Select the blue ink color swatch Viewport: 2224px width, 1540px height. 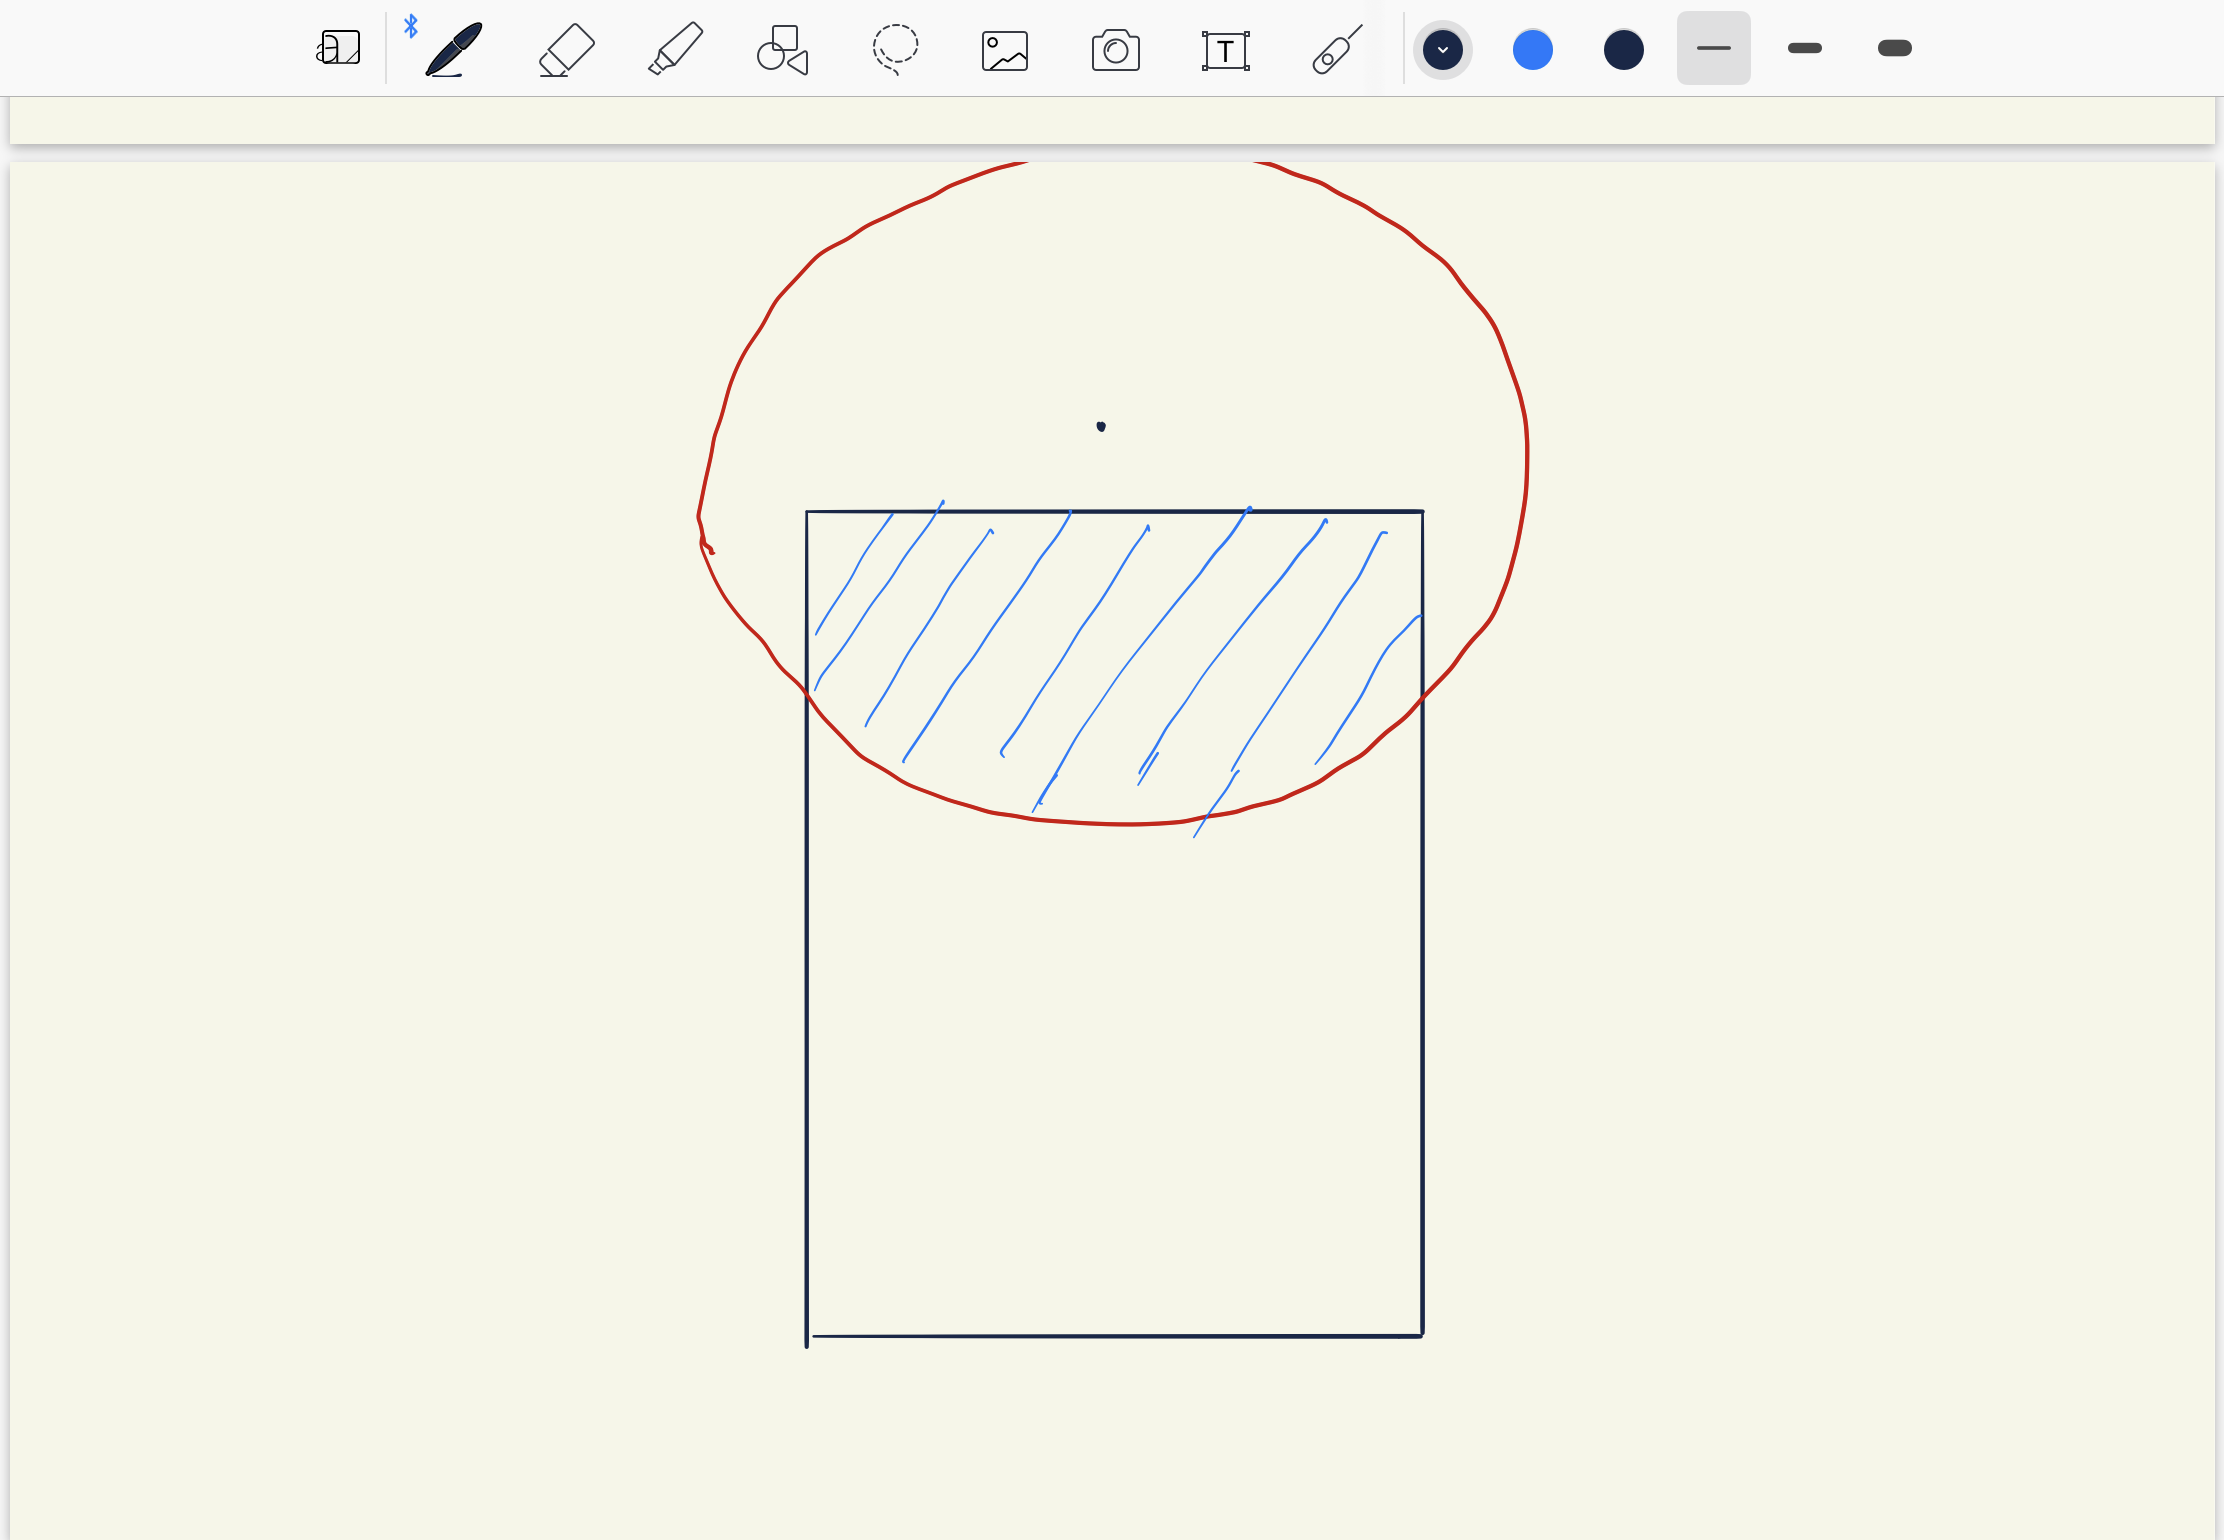coord(1533,47)
